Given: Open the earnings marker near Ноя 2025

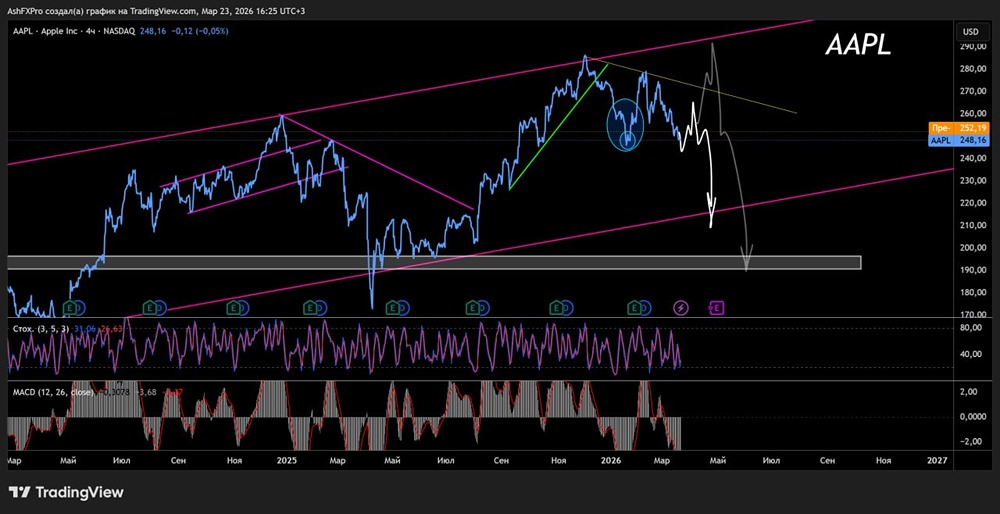Looking at the screenshot, I should pyautogui.click(x=556, y=308).
